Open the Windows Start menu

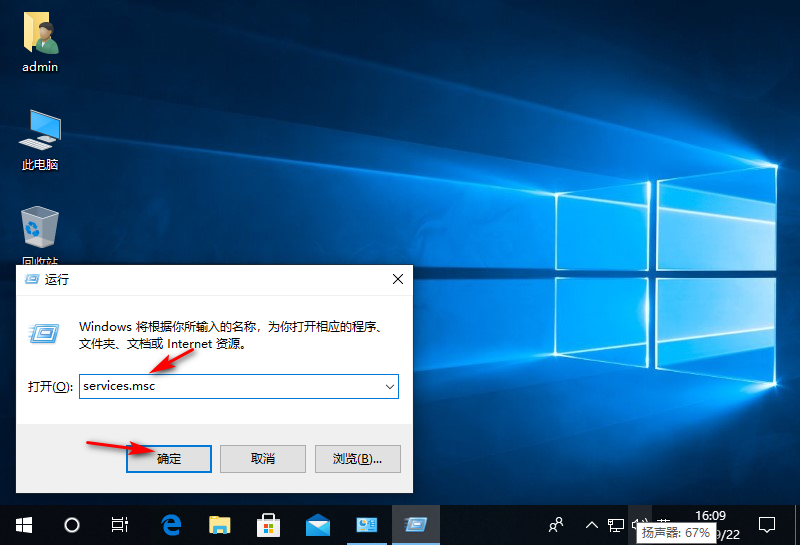[x=23, y=524]
